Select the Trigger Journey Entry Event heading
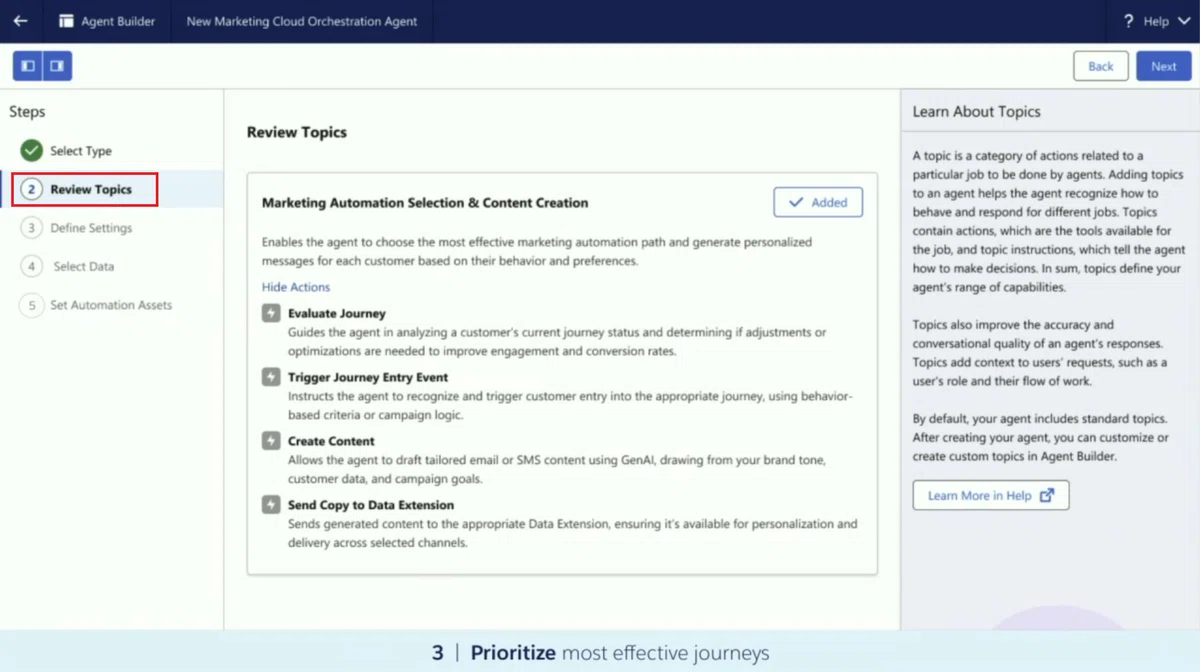This screenshot has height=672, width=1200. coord(368,377)
